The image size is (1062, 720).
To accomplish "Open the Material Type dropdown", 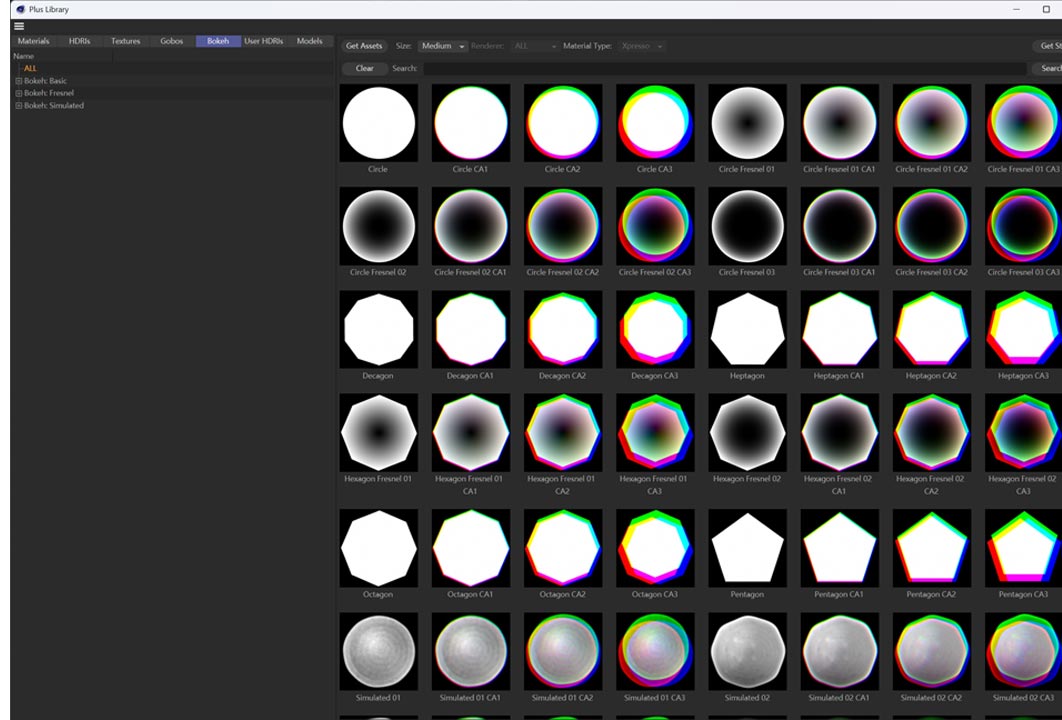I will (x=641, y=46).
